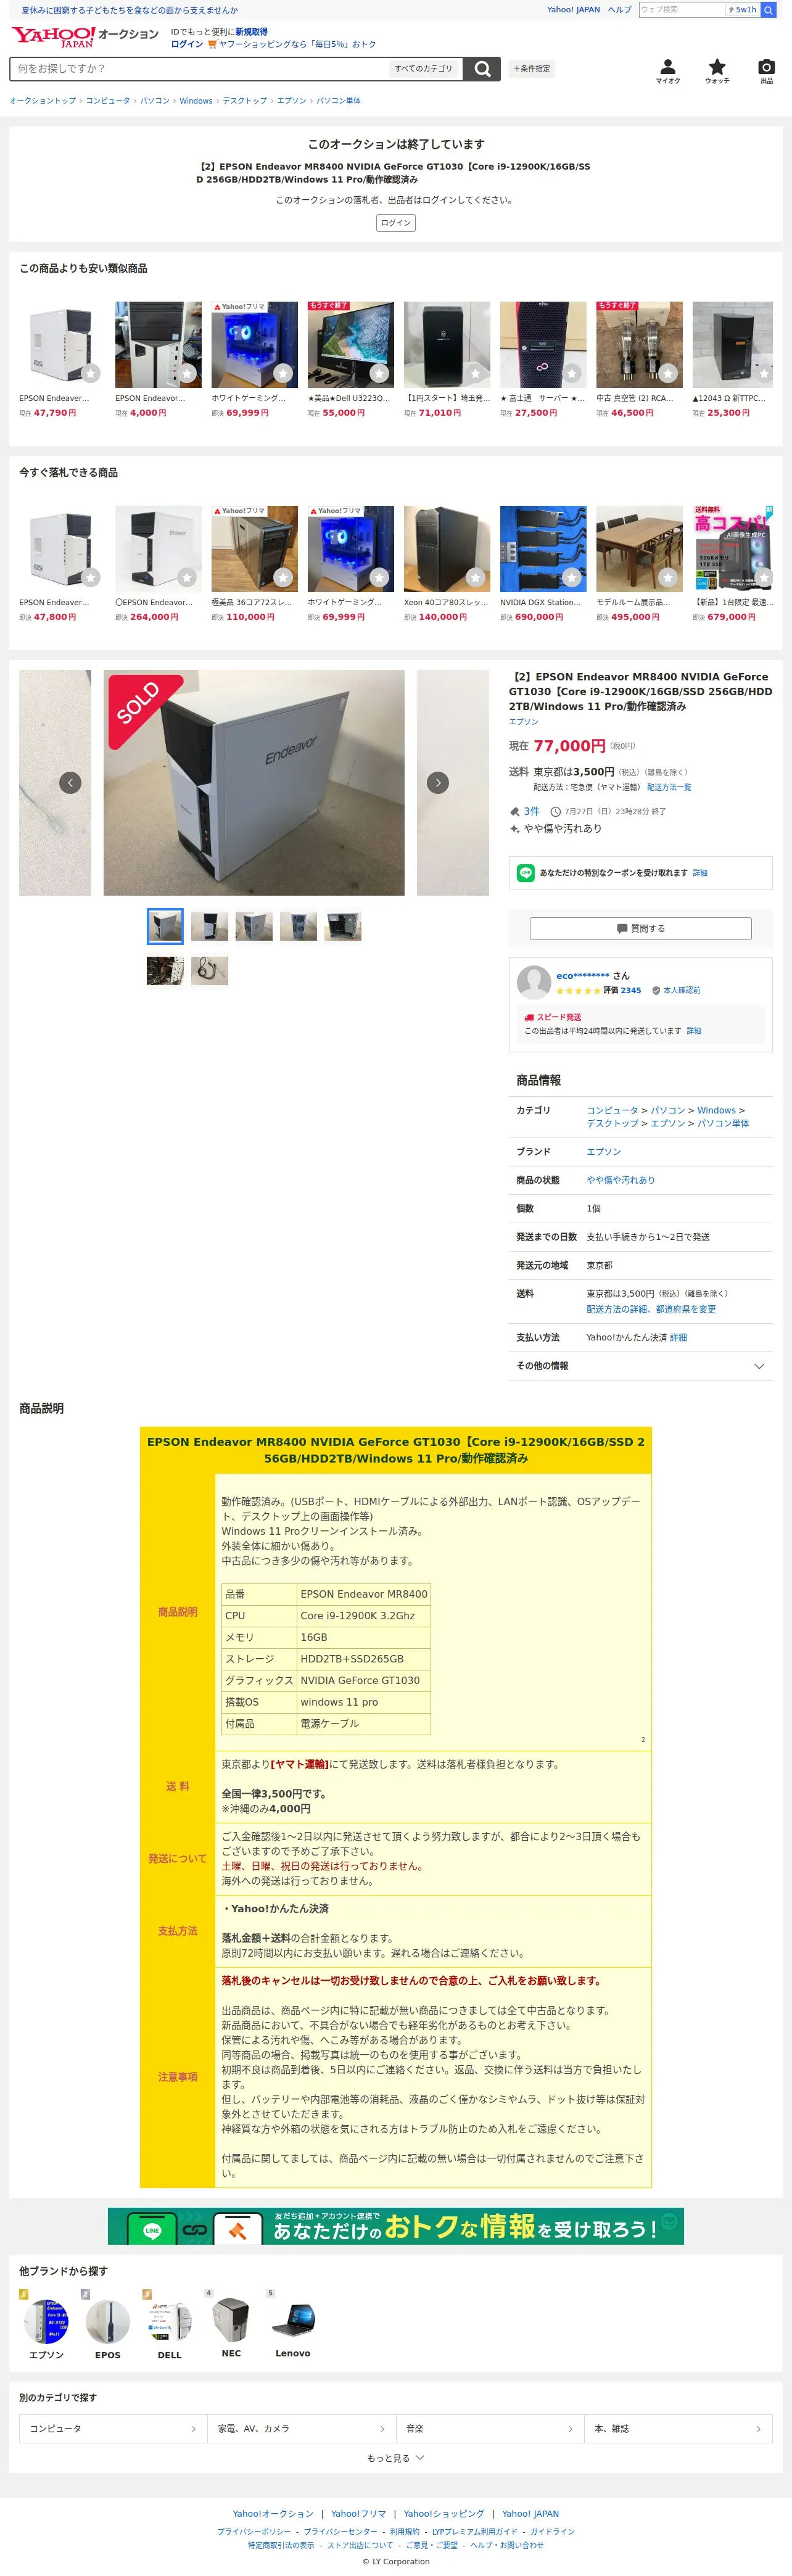Screen dimensions: 792x2576
Task: Click the Yahoo! JAPAN auction logo
Action: pos(84,37)
